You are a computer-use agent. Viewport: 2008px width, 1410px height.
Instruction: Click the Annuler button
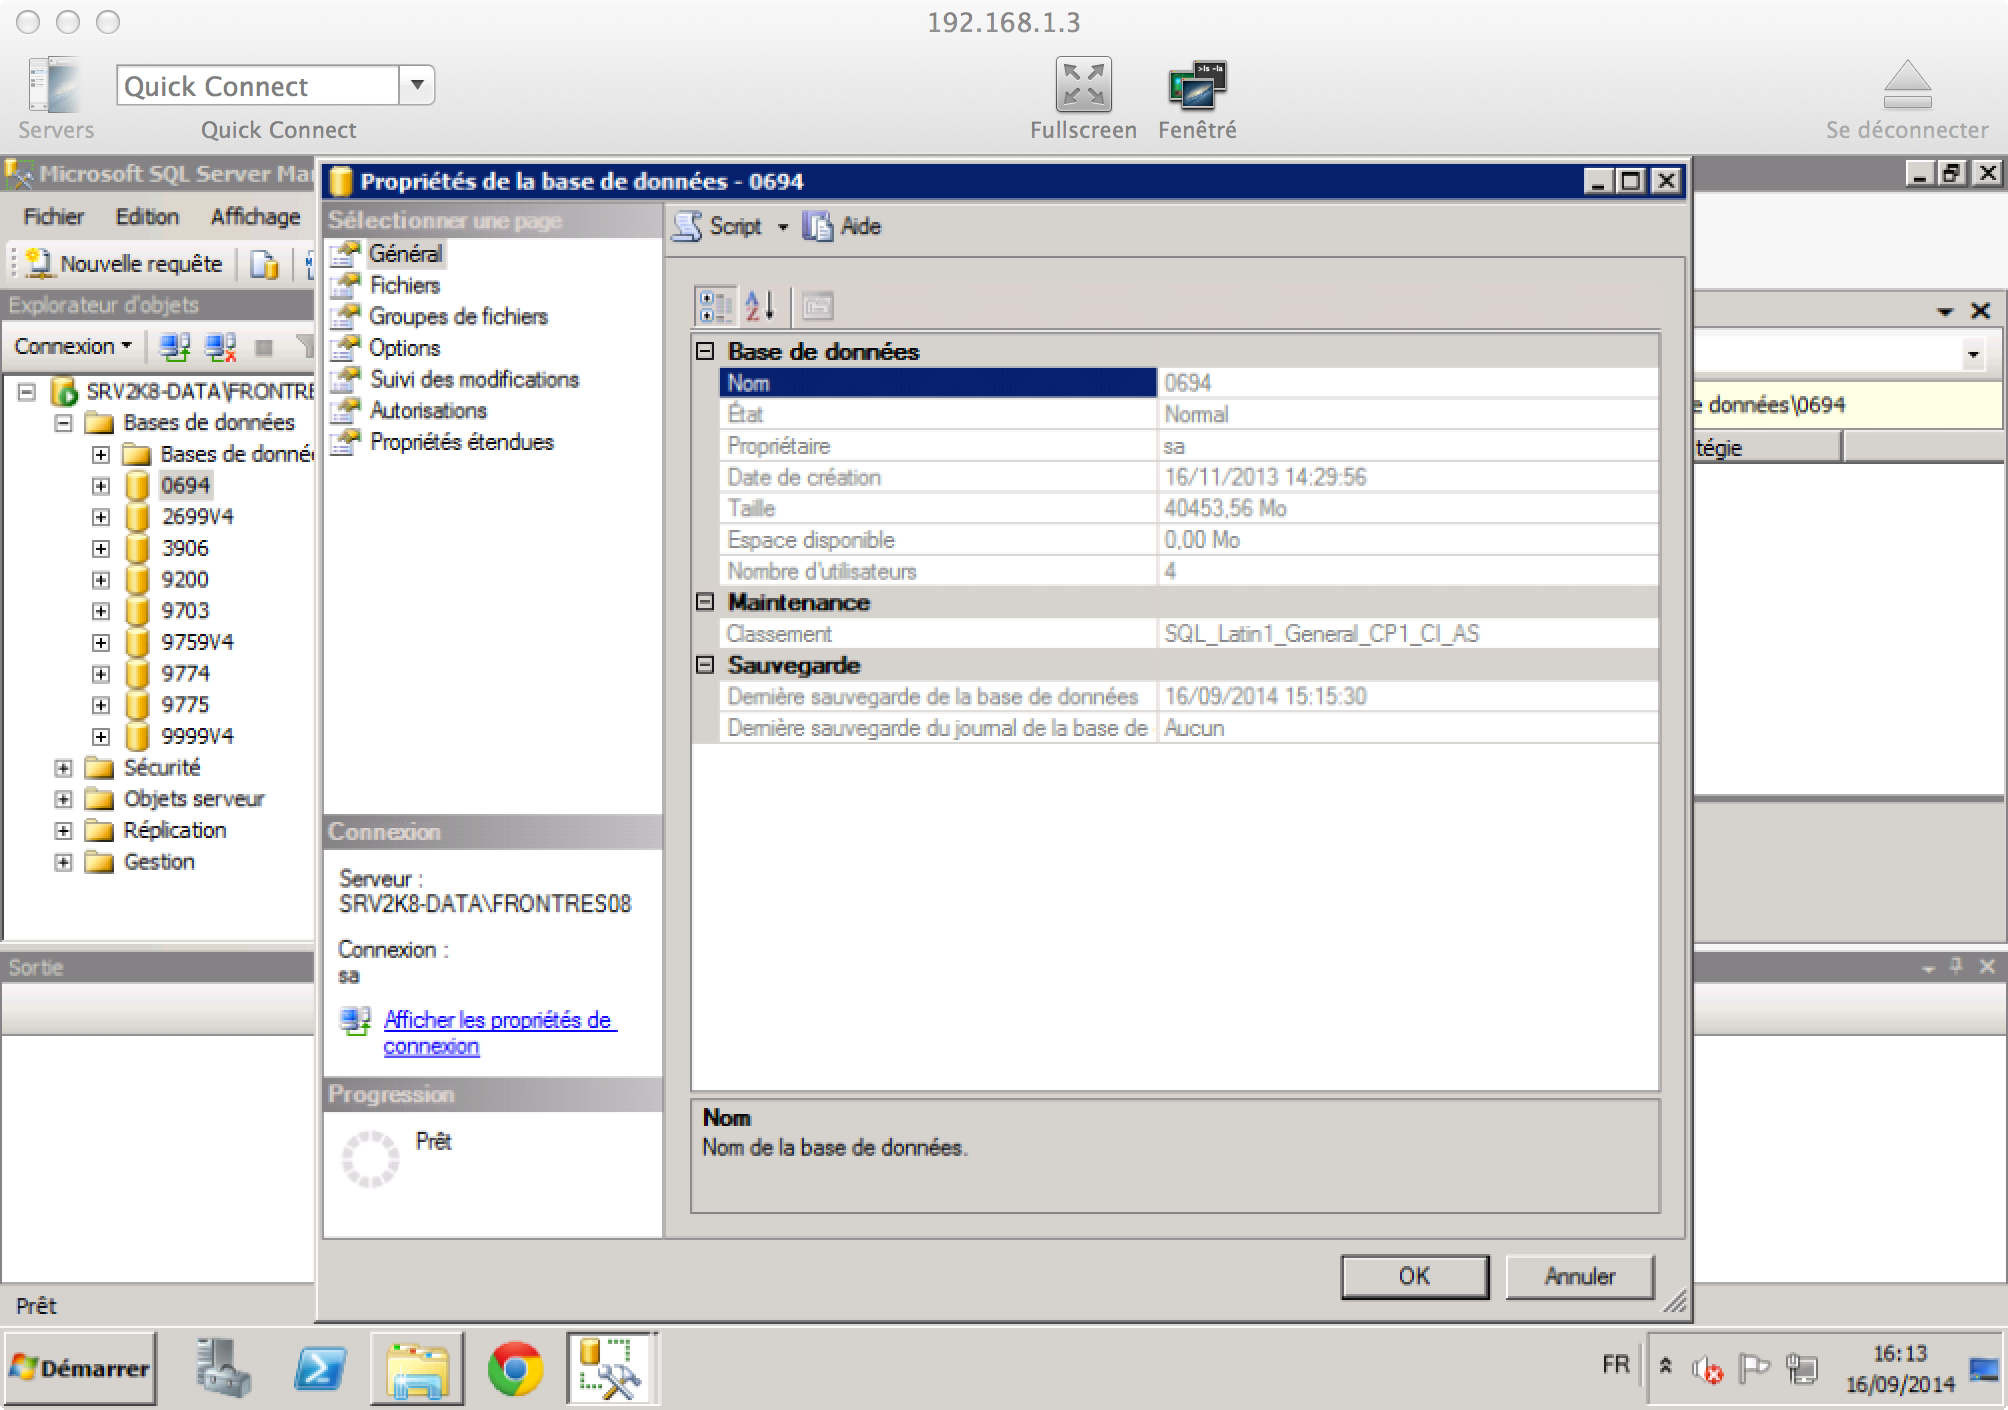tap(1579, 1277)
